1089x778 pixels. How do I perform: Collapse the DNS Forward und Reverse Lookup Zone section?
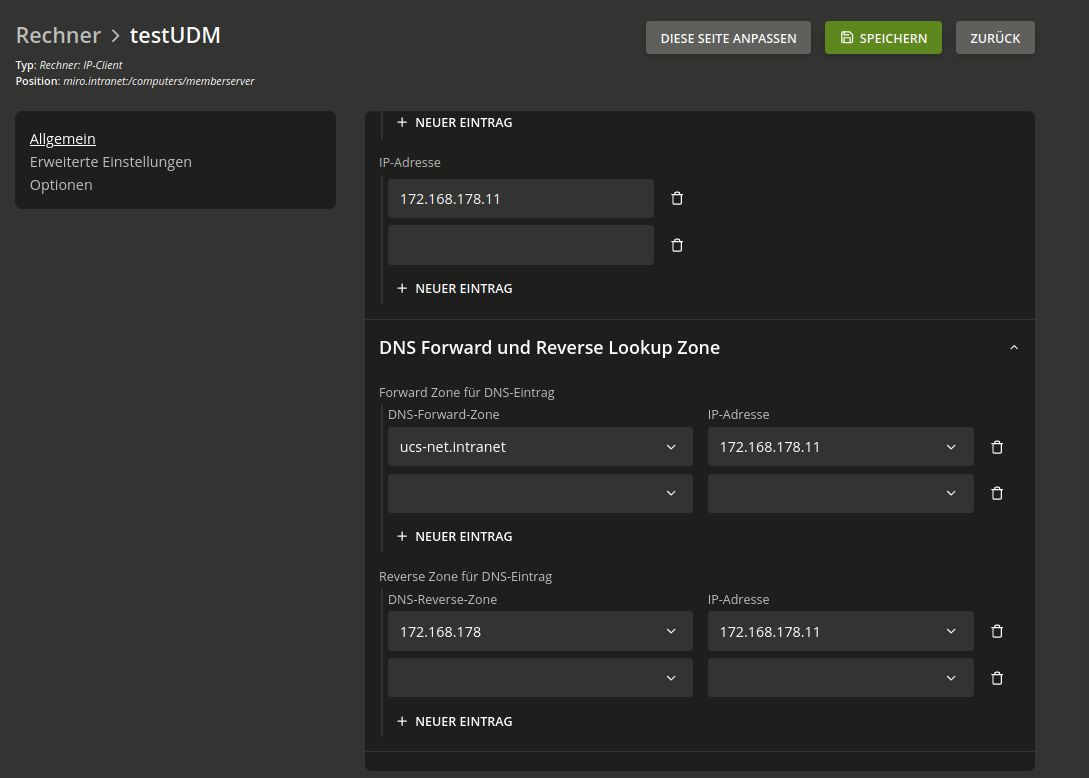pos(1013,348)
